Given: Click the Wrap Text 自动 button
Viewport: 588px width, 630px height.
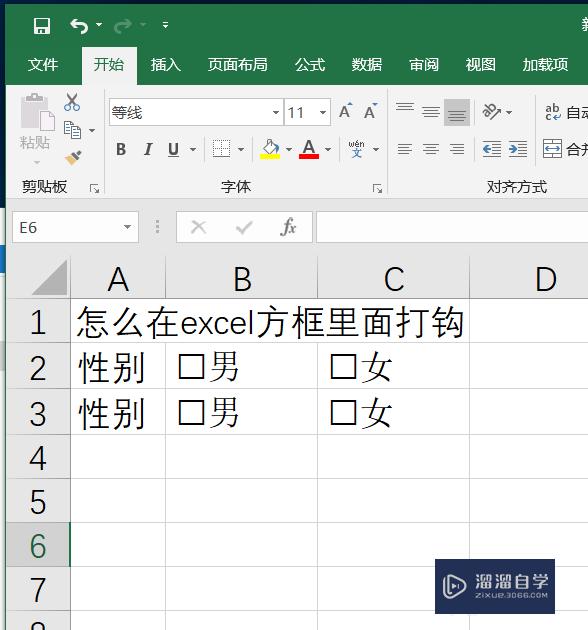Looking at the screenshot, I should [x=566, y=112].
